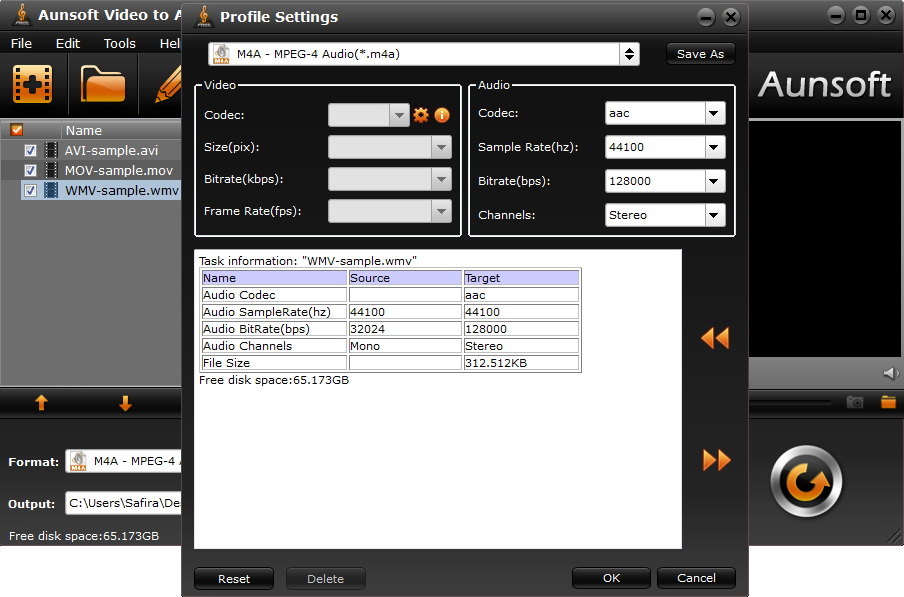Open the Help menu

[x=171, y=43]
